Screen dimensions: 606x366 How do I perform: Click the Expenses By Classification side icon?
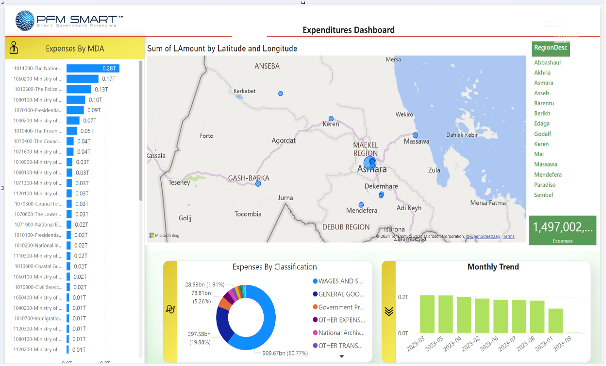(x=170, y=309)
